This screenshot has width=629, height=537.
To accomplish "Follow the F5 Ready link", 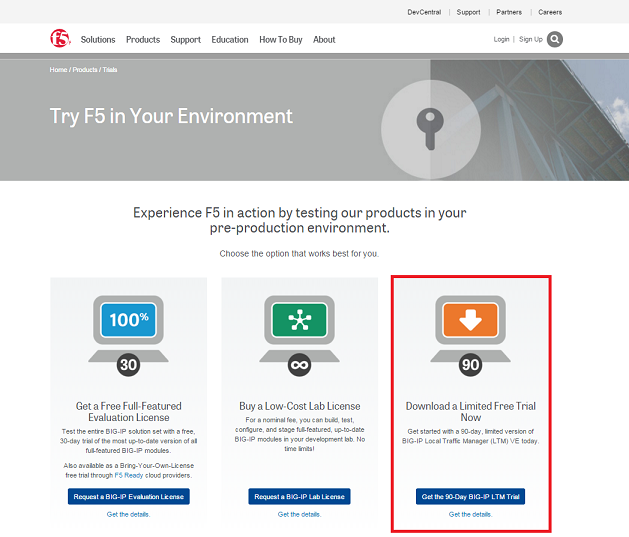I will [x=129, y=475].
